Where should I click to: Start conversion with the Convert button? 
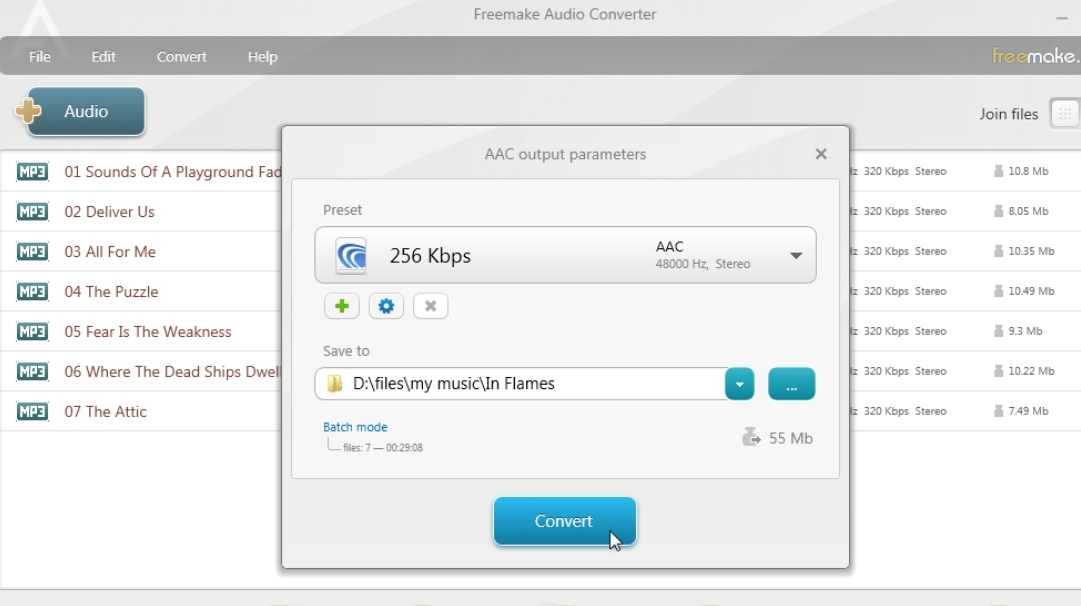tap(565, 521)
